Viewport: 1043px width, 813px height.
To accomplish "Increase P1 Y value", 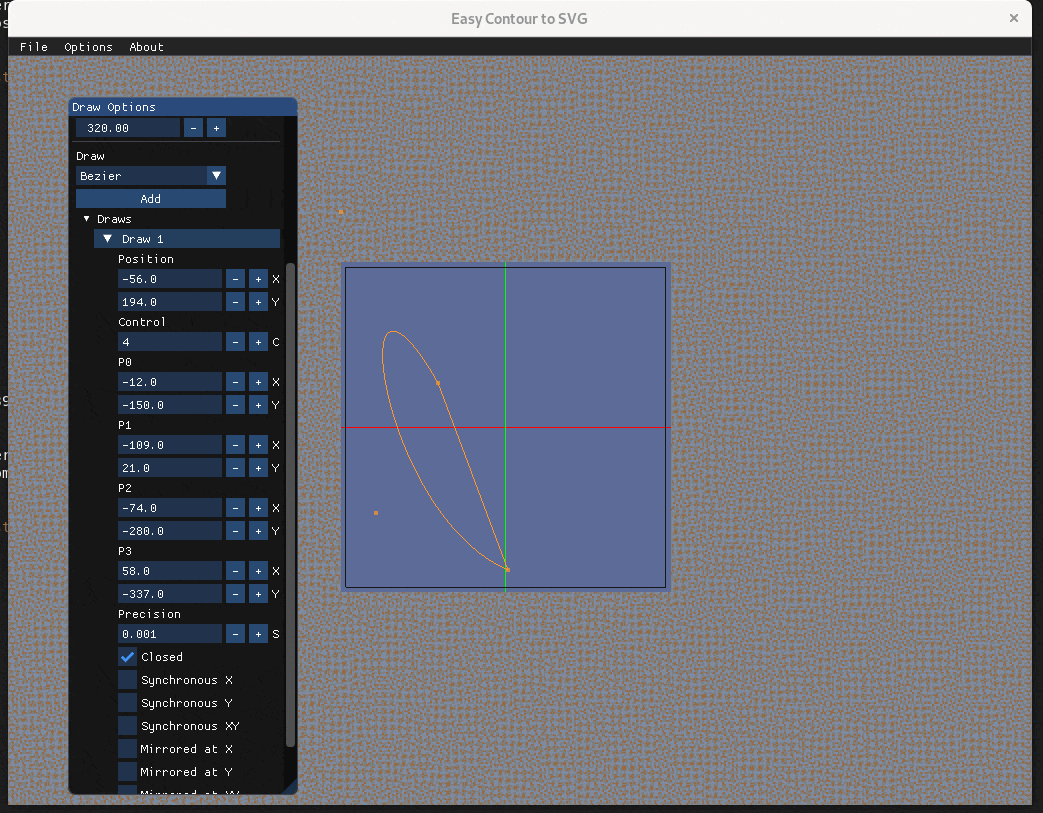I will click(258, 468).
